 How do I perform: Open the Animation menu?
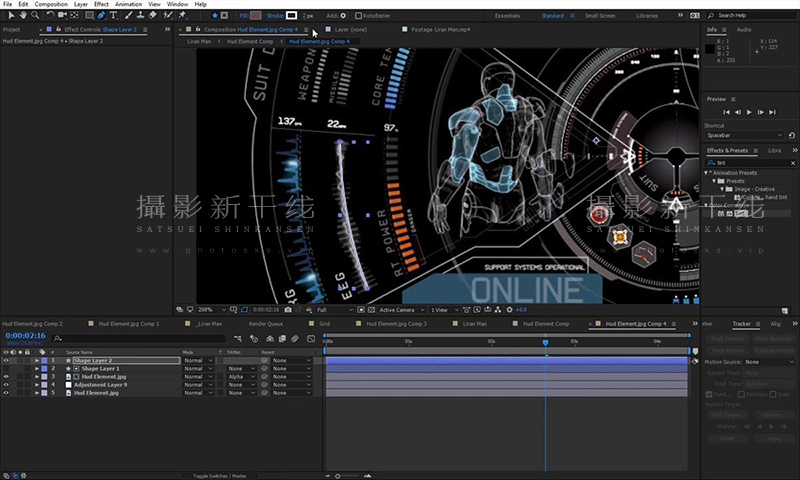coord(128,4)
